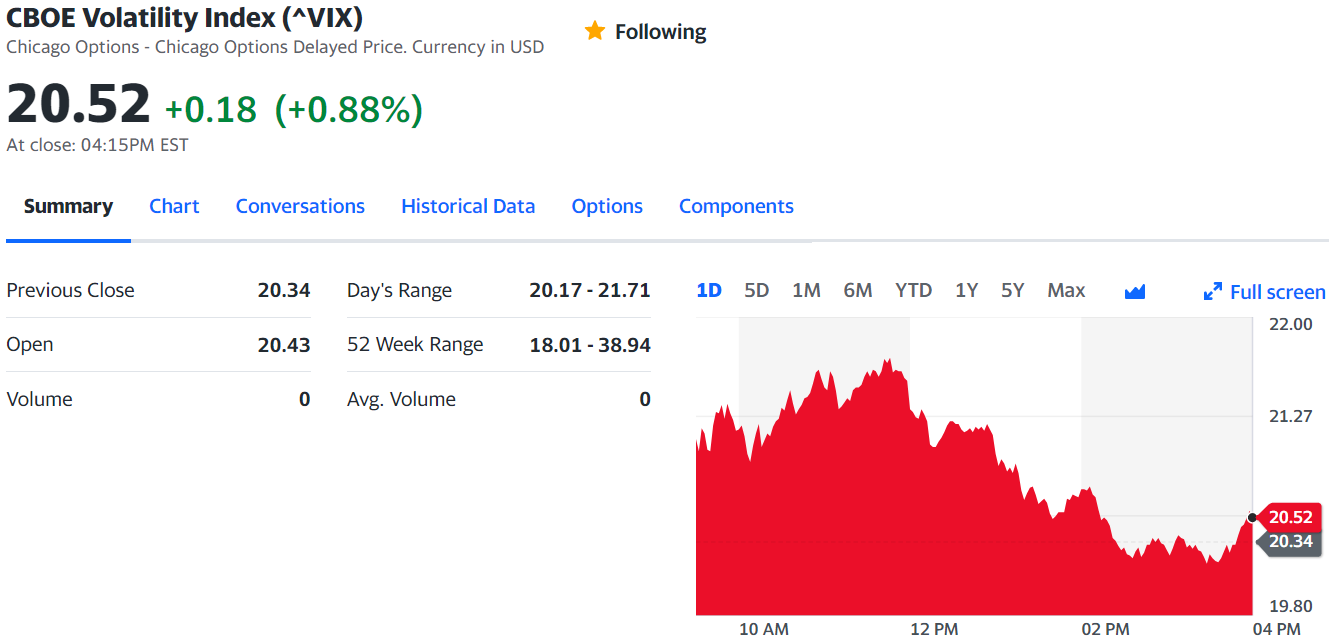The height and width of the screenshot is (640, 1329).
Task: Click the current price 20.52
Action: tap(78, 103)
